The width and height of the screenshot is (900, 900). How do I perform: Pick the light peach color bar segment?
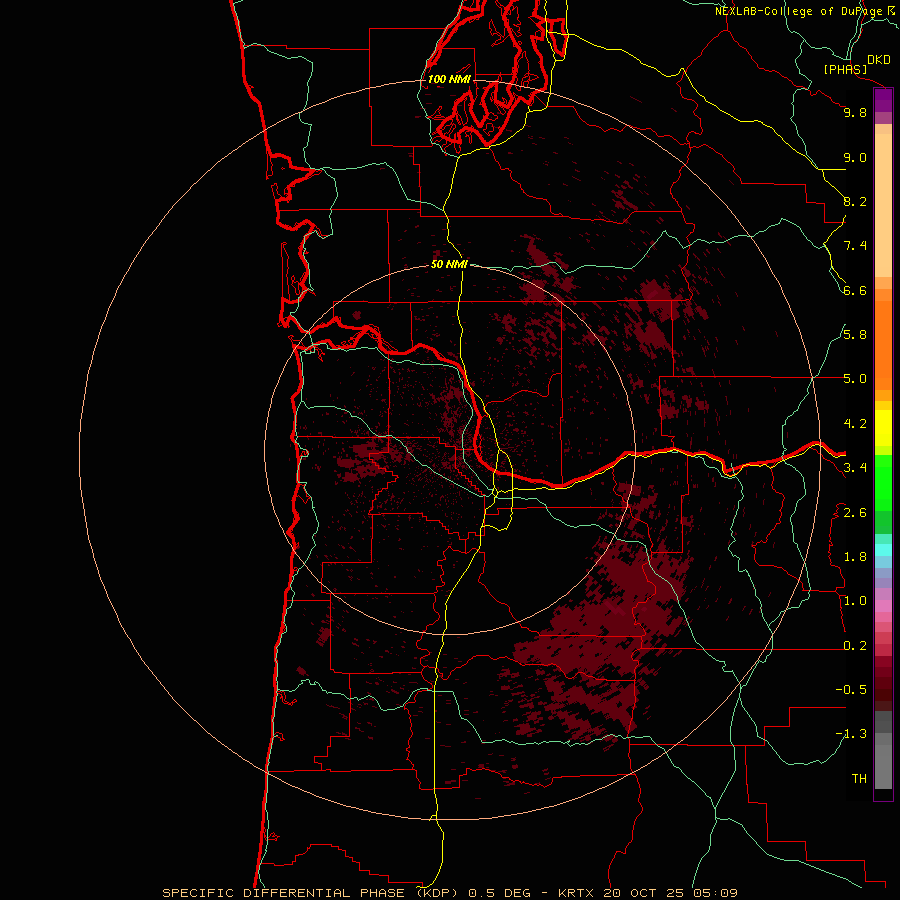point(883,205)
